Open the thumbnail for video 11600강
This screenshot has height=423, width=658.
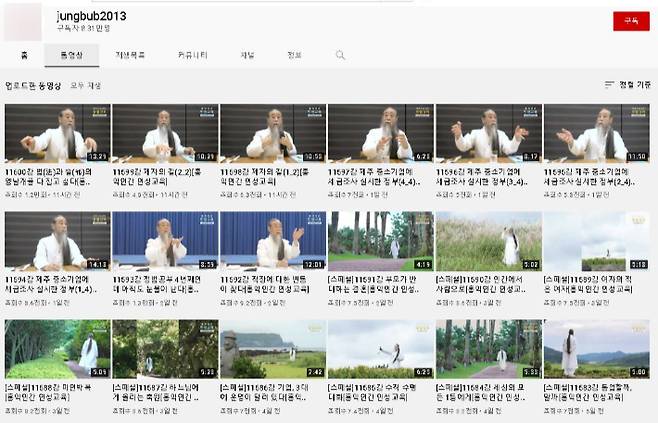click(x=57, y=133)
